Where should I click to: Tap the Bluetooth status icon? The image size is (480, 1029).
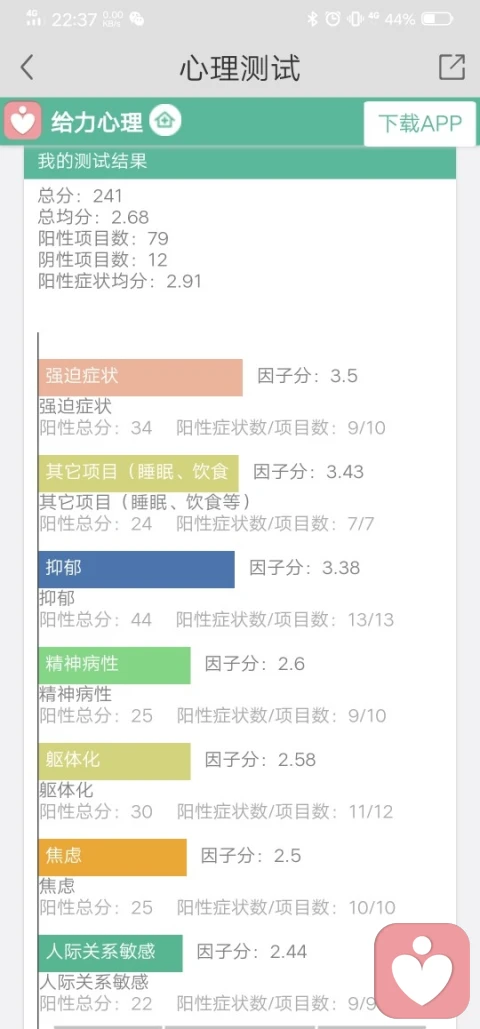(x=312, y=19)
